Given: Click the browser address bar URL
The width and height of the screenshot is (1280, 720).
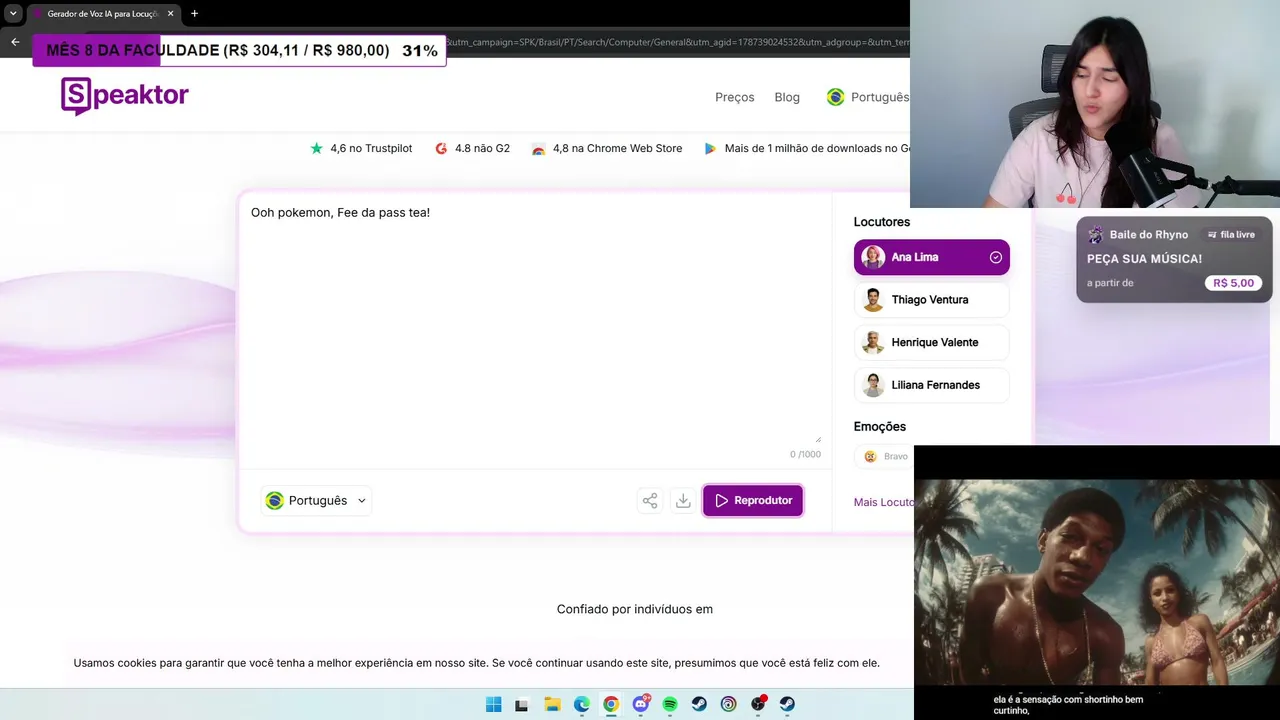Looking at the screenshot, I should coord(678,42).
